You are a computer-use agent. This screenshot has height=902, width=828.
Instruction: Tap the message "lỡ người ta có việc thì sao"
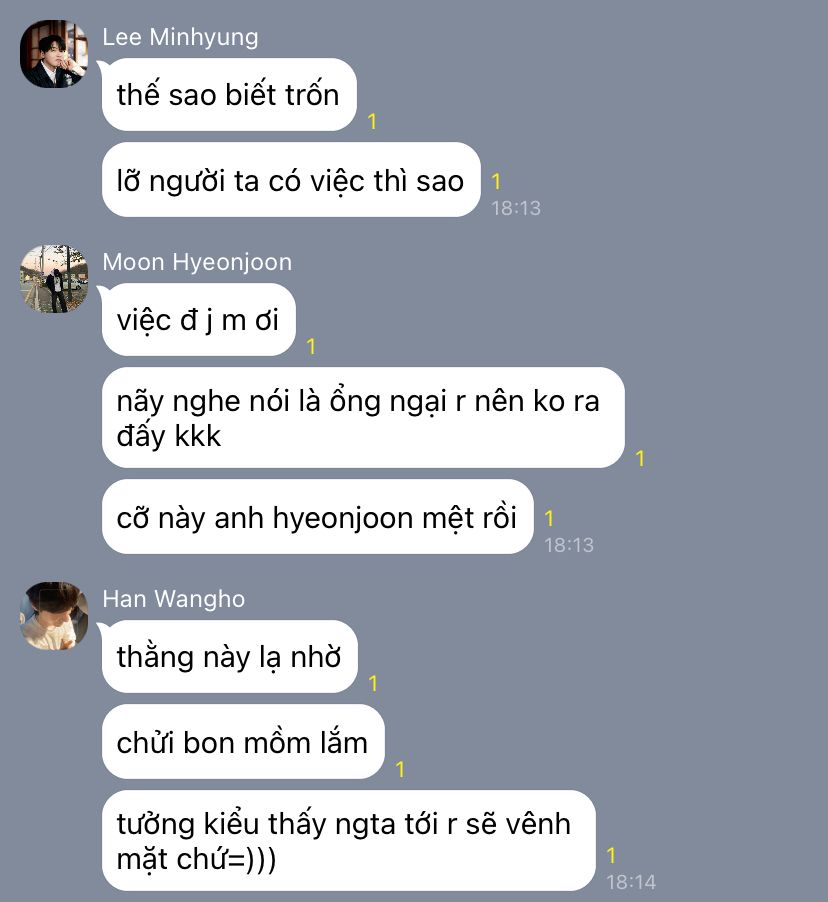tap(291, 180)
